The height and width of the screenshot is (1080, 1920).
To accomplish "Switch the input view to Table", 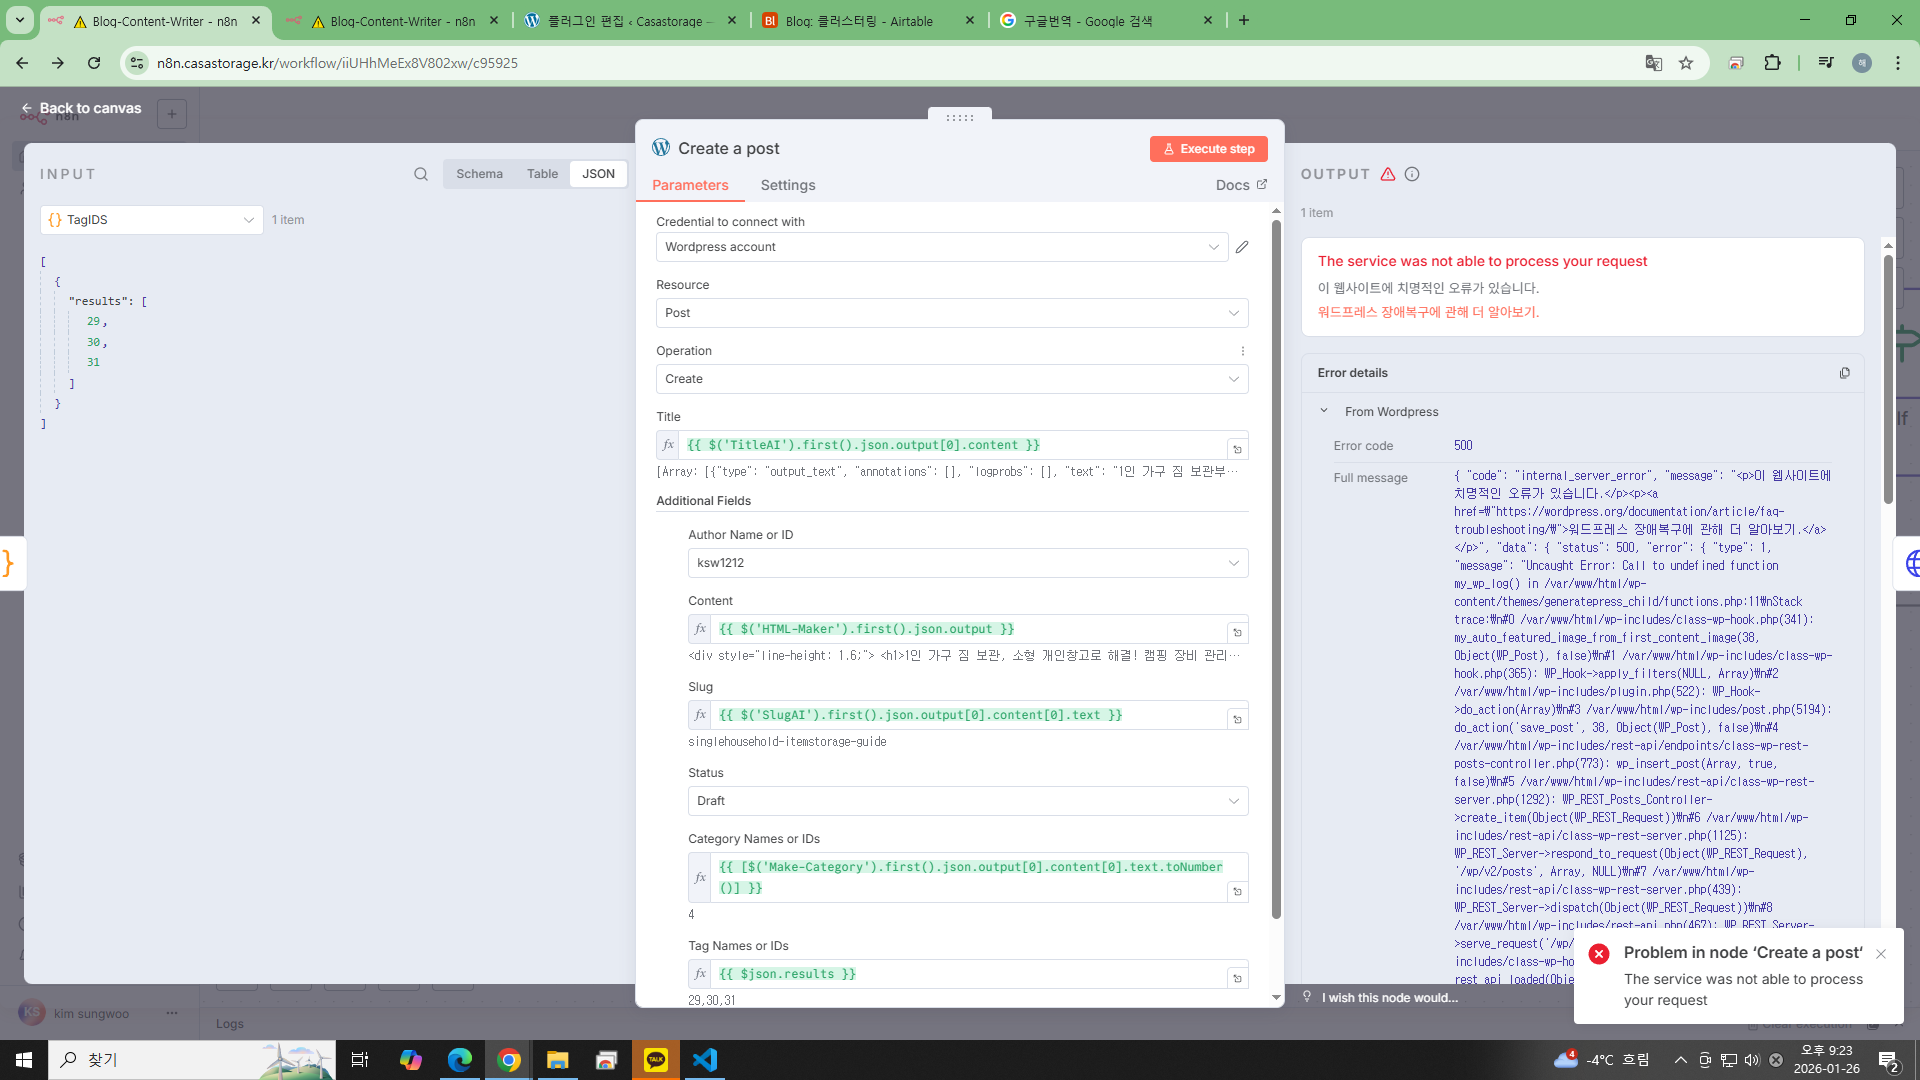I will (x=542, y=174).
